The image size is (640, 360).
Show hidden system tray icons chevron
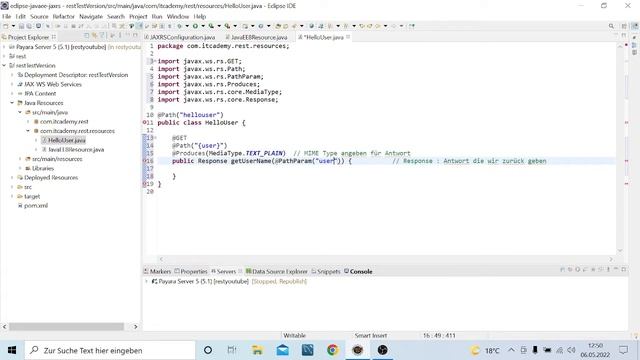click(511, 350)
